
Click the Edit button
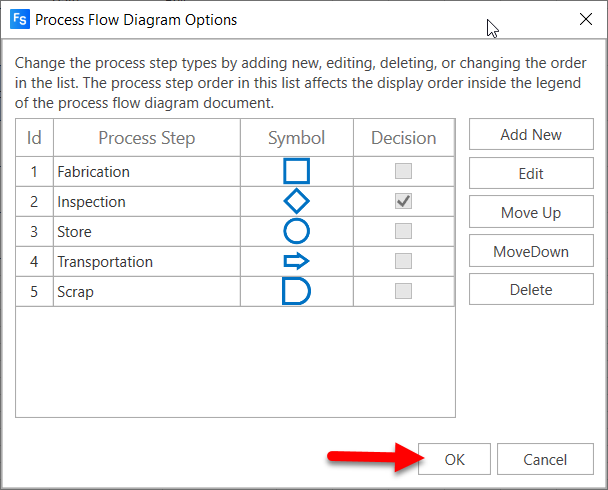coord(531,173)
